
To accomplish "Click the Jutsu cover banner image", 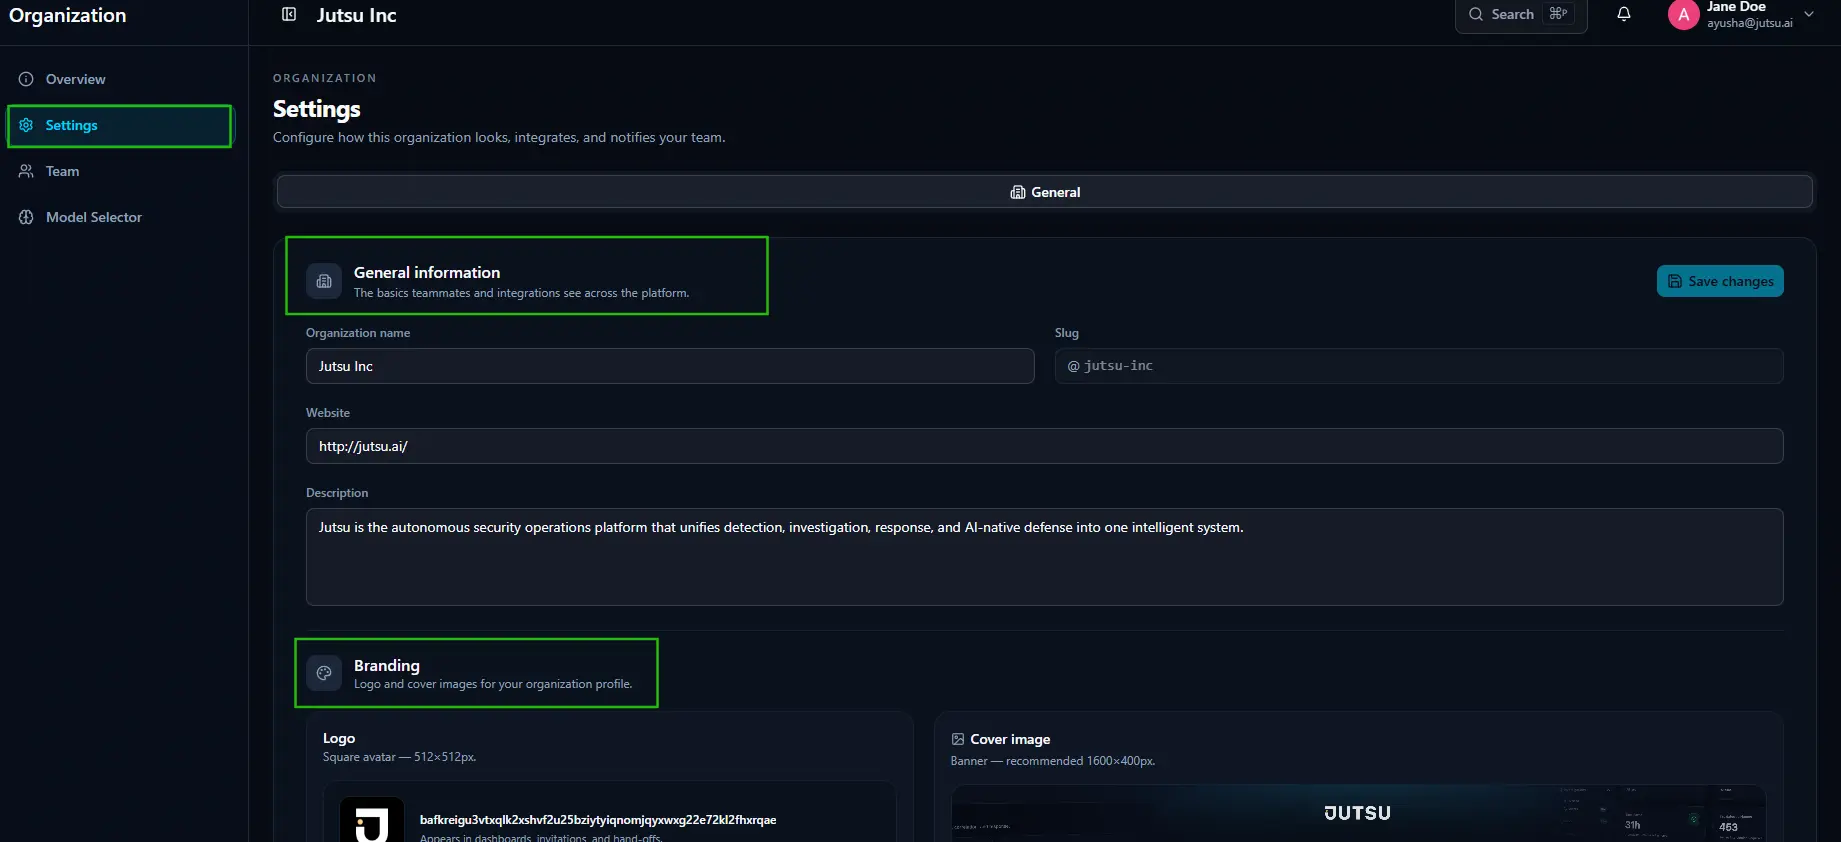I will coord(1358,813).
